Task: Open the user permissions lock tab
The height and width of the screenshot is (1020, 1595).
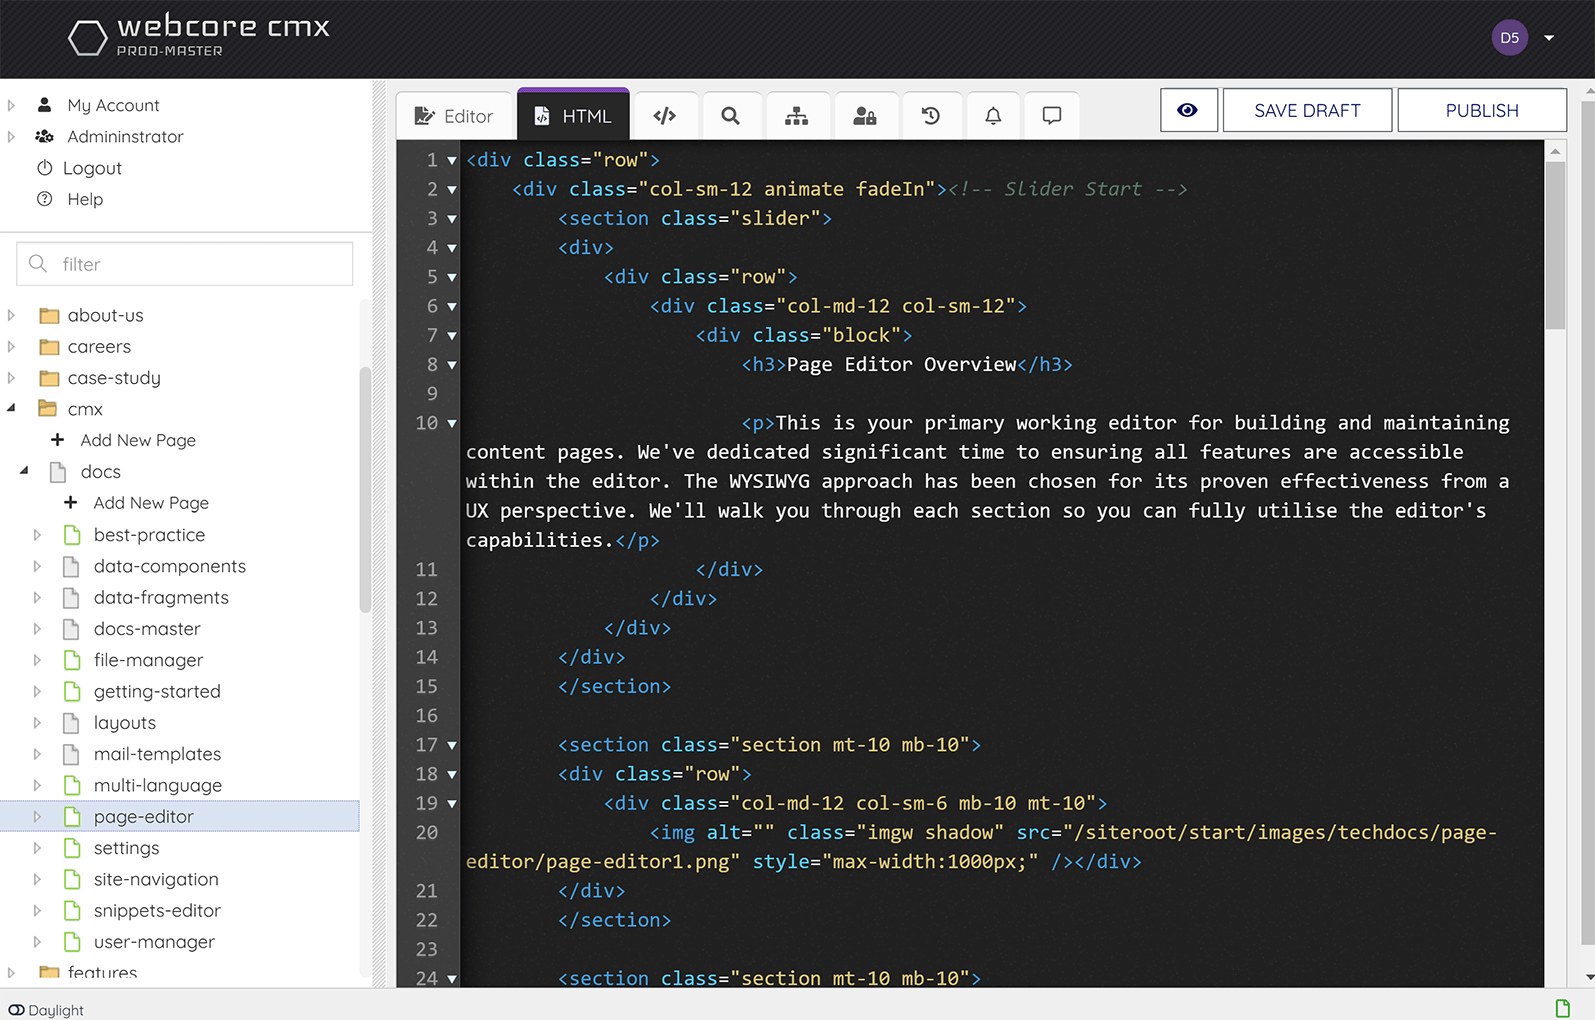Action: 865,116
